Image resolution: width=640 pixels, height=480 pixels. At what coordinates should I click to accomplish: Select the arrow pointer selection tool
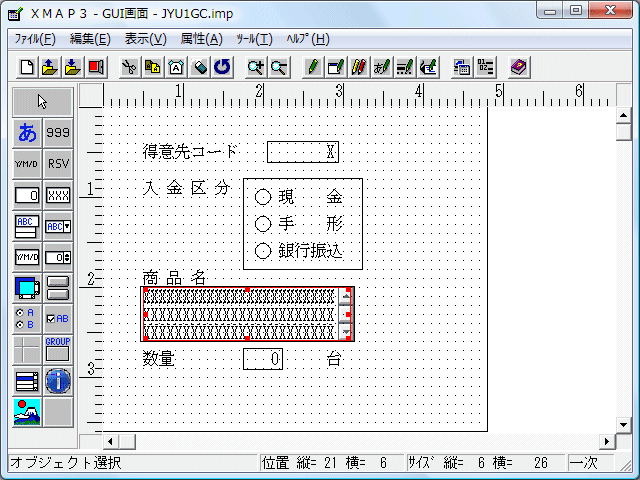click(x=42, y=101)
